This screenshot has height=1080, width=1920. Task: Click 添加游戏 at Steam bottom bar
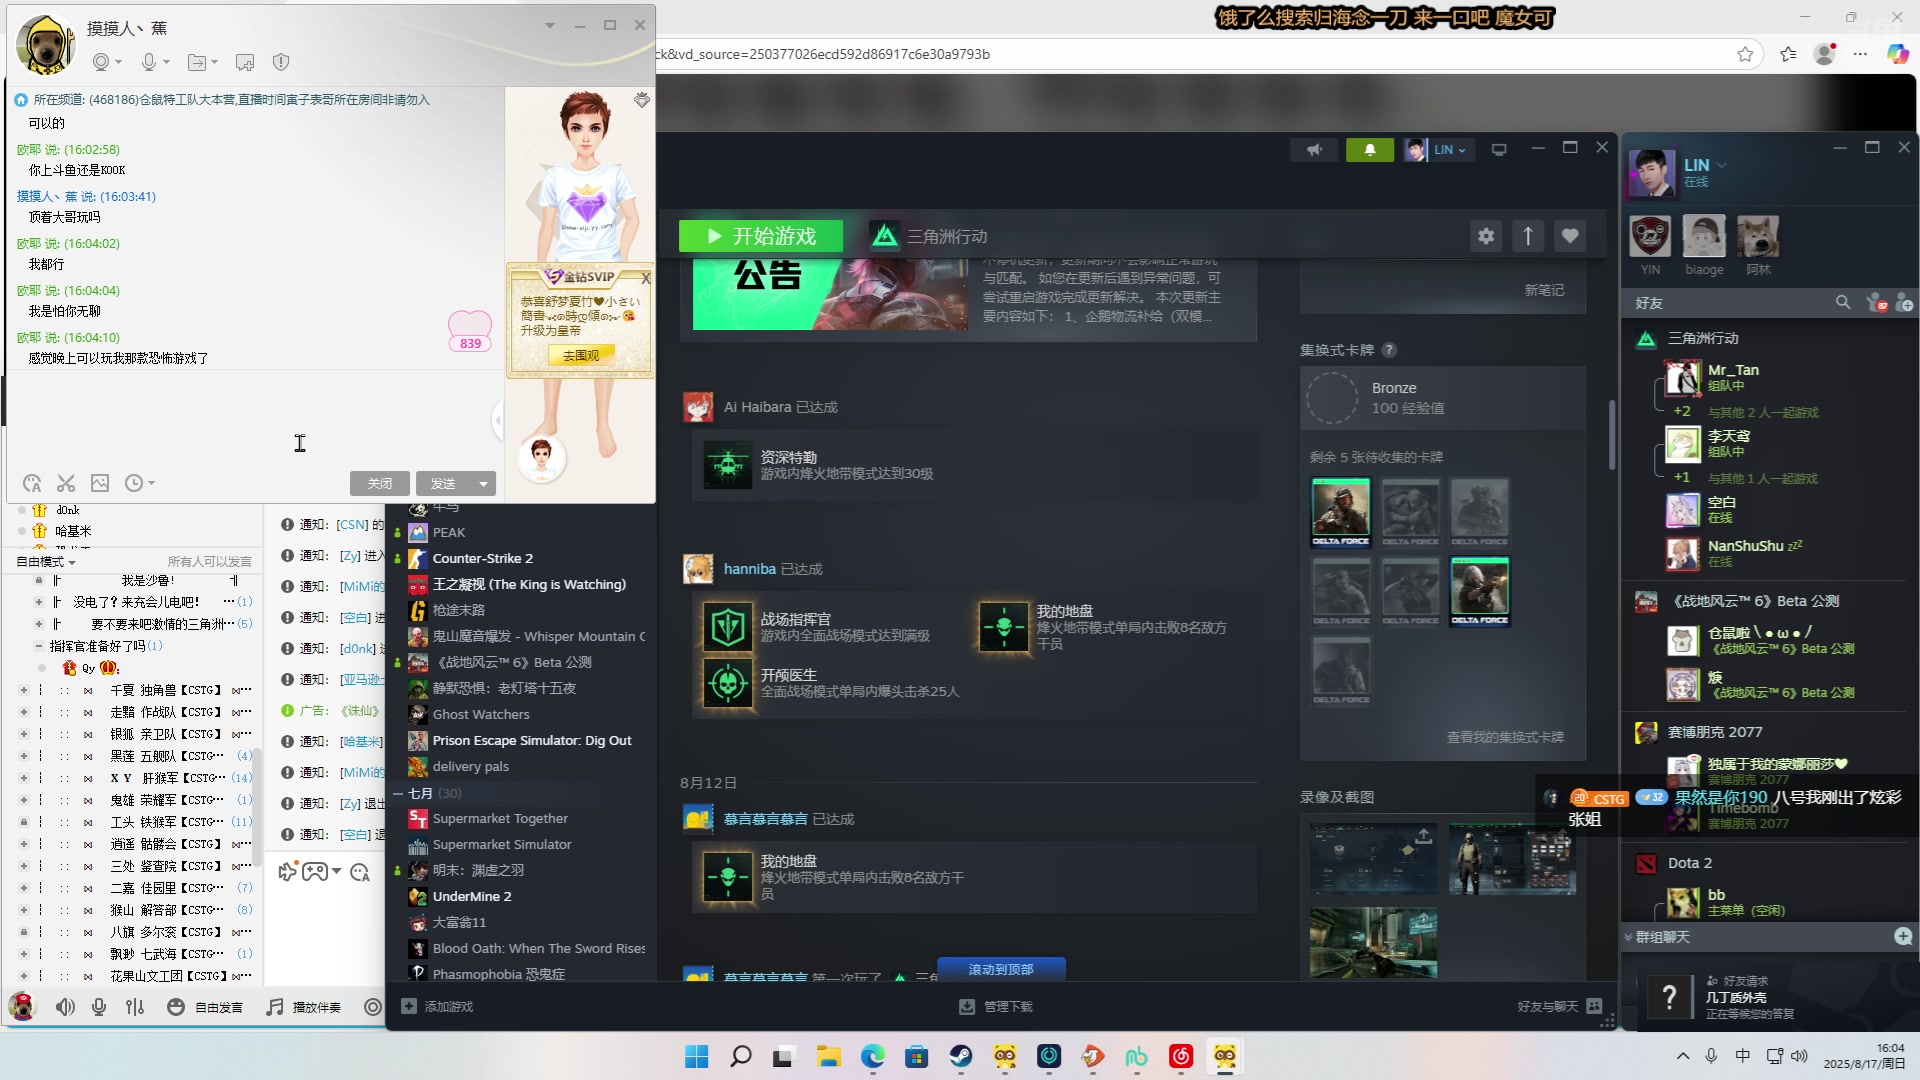pyautogui.click(x=437, y=1007)
